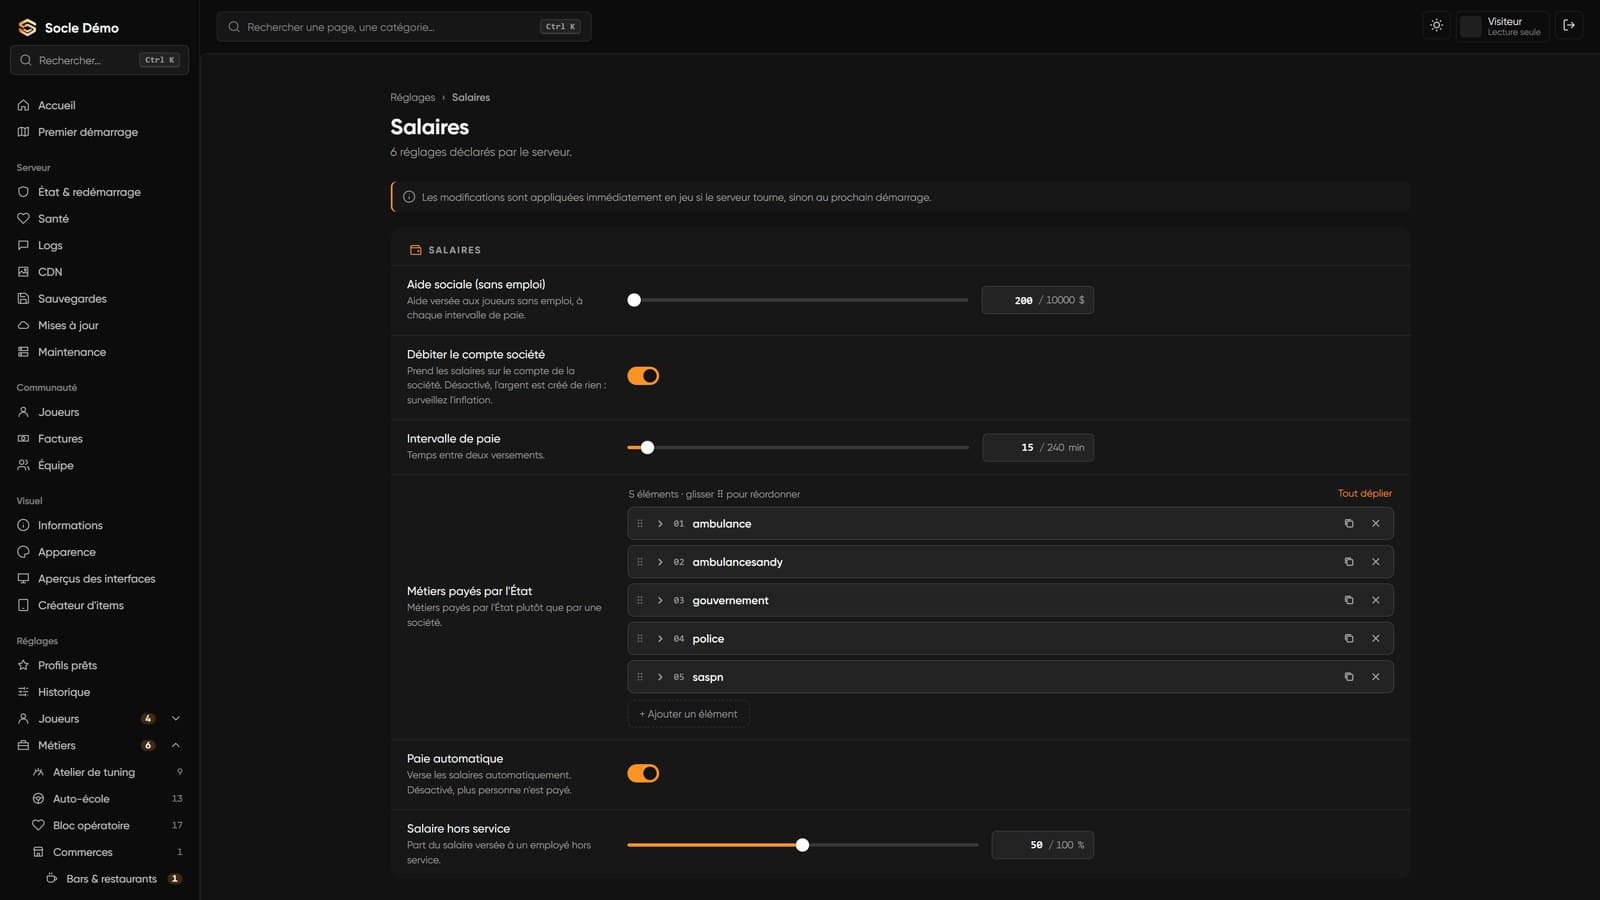Expand the police list item

click(x=660, y=639)
